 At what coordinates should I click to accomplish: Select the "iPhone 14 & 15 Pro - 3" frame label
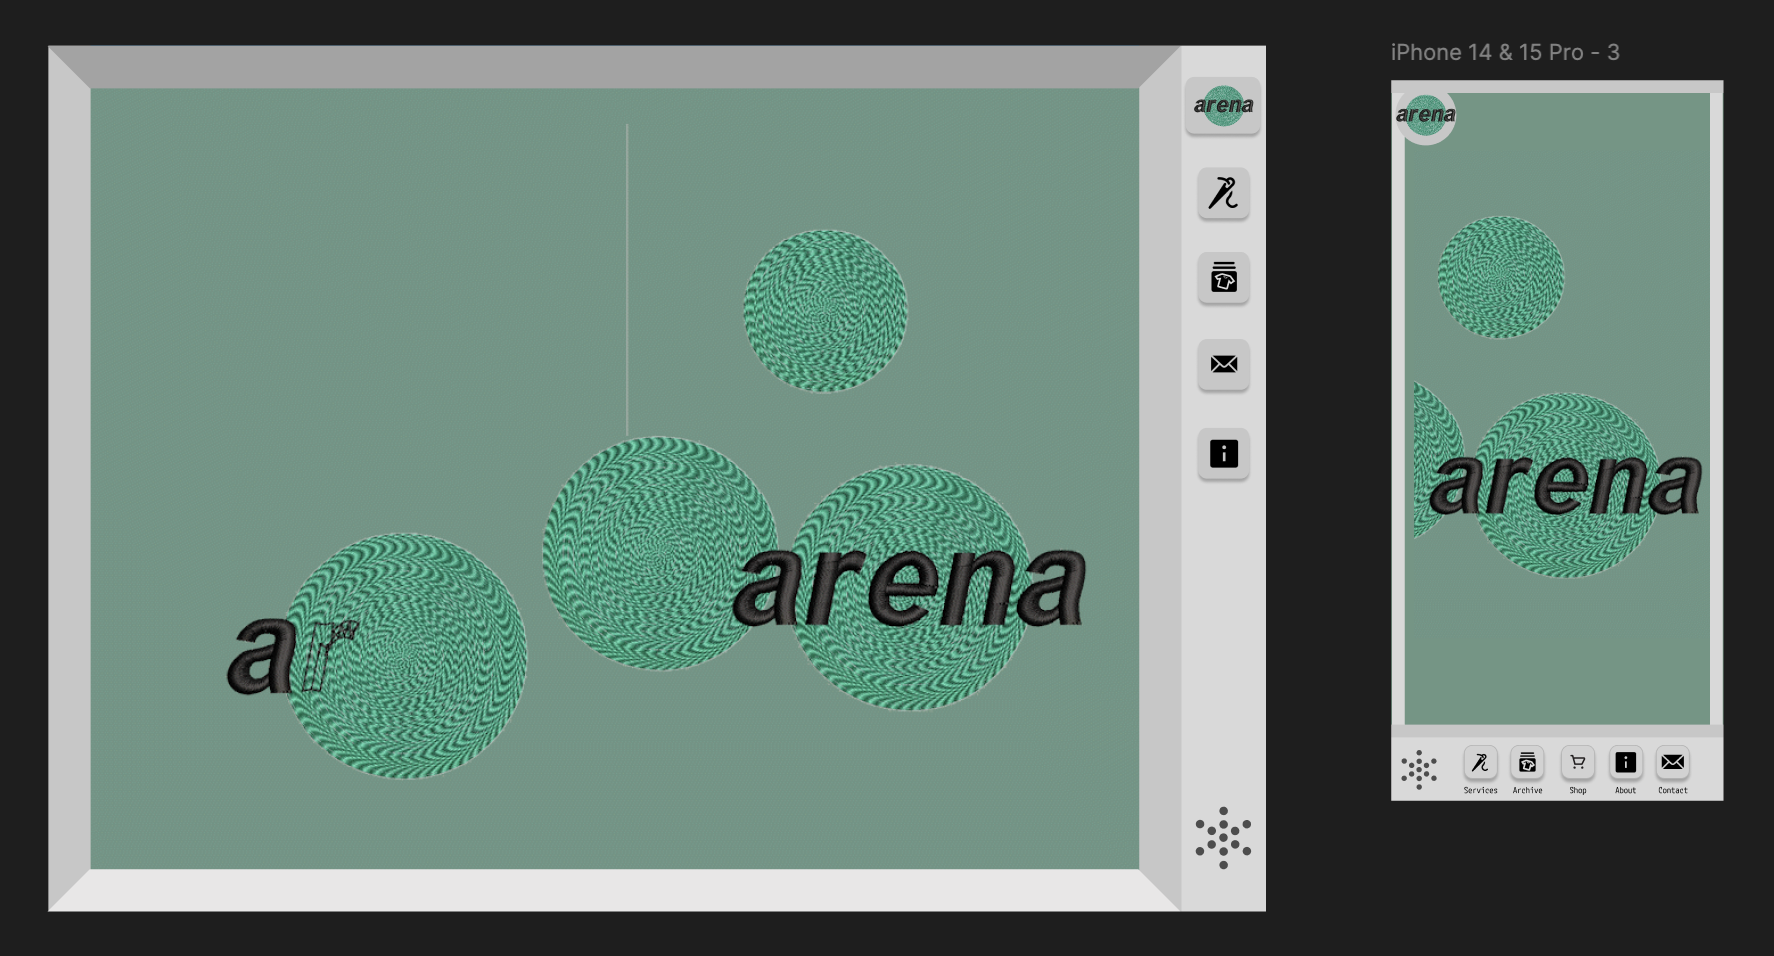(1504, 53)
